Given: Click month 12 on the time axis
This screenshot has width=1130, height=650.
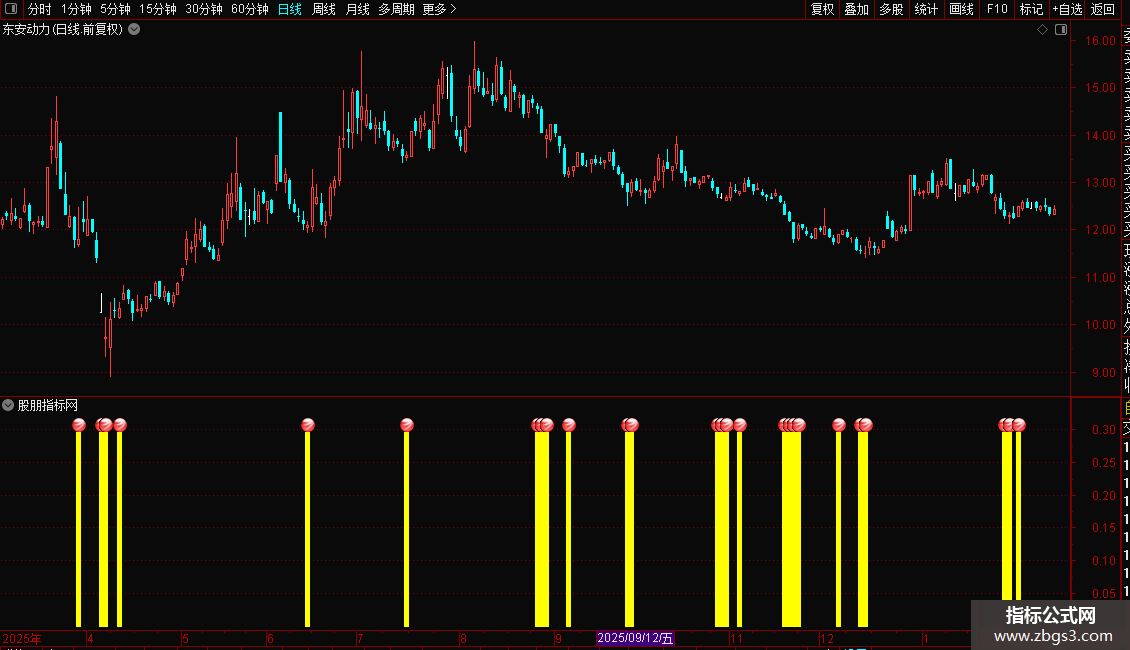Looking at the screenshot, I should 827,638.
